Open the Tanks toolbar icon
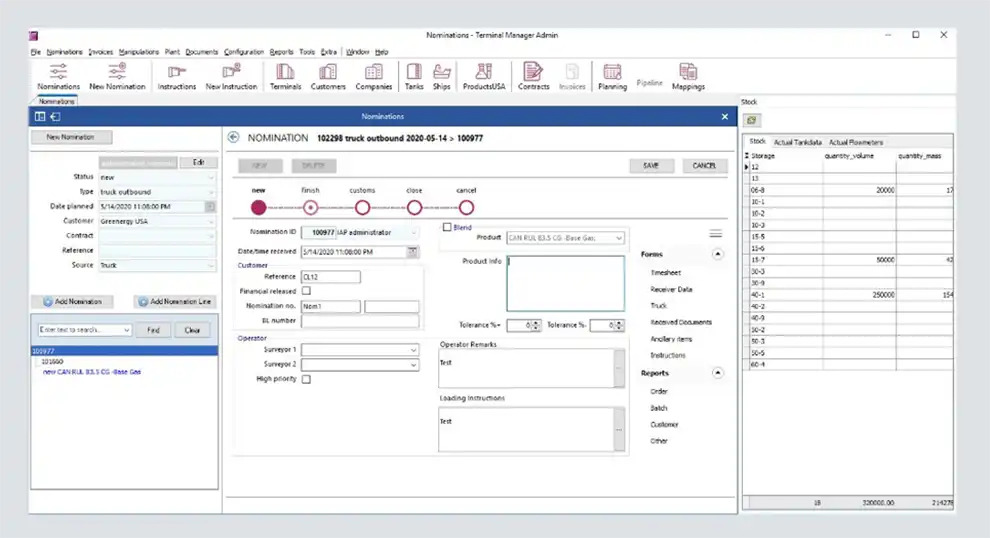 click(414, 76)
